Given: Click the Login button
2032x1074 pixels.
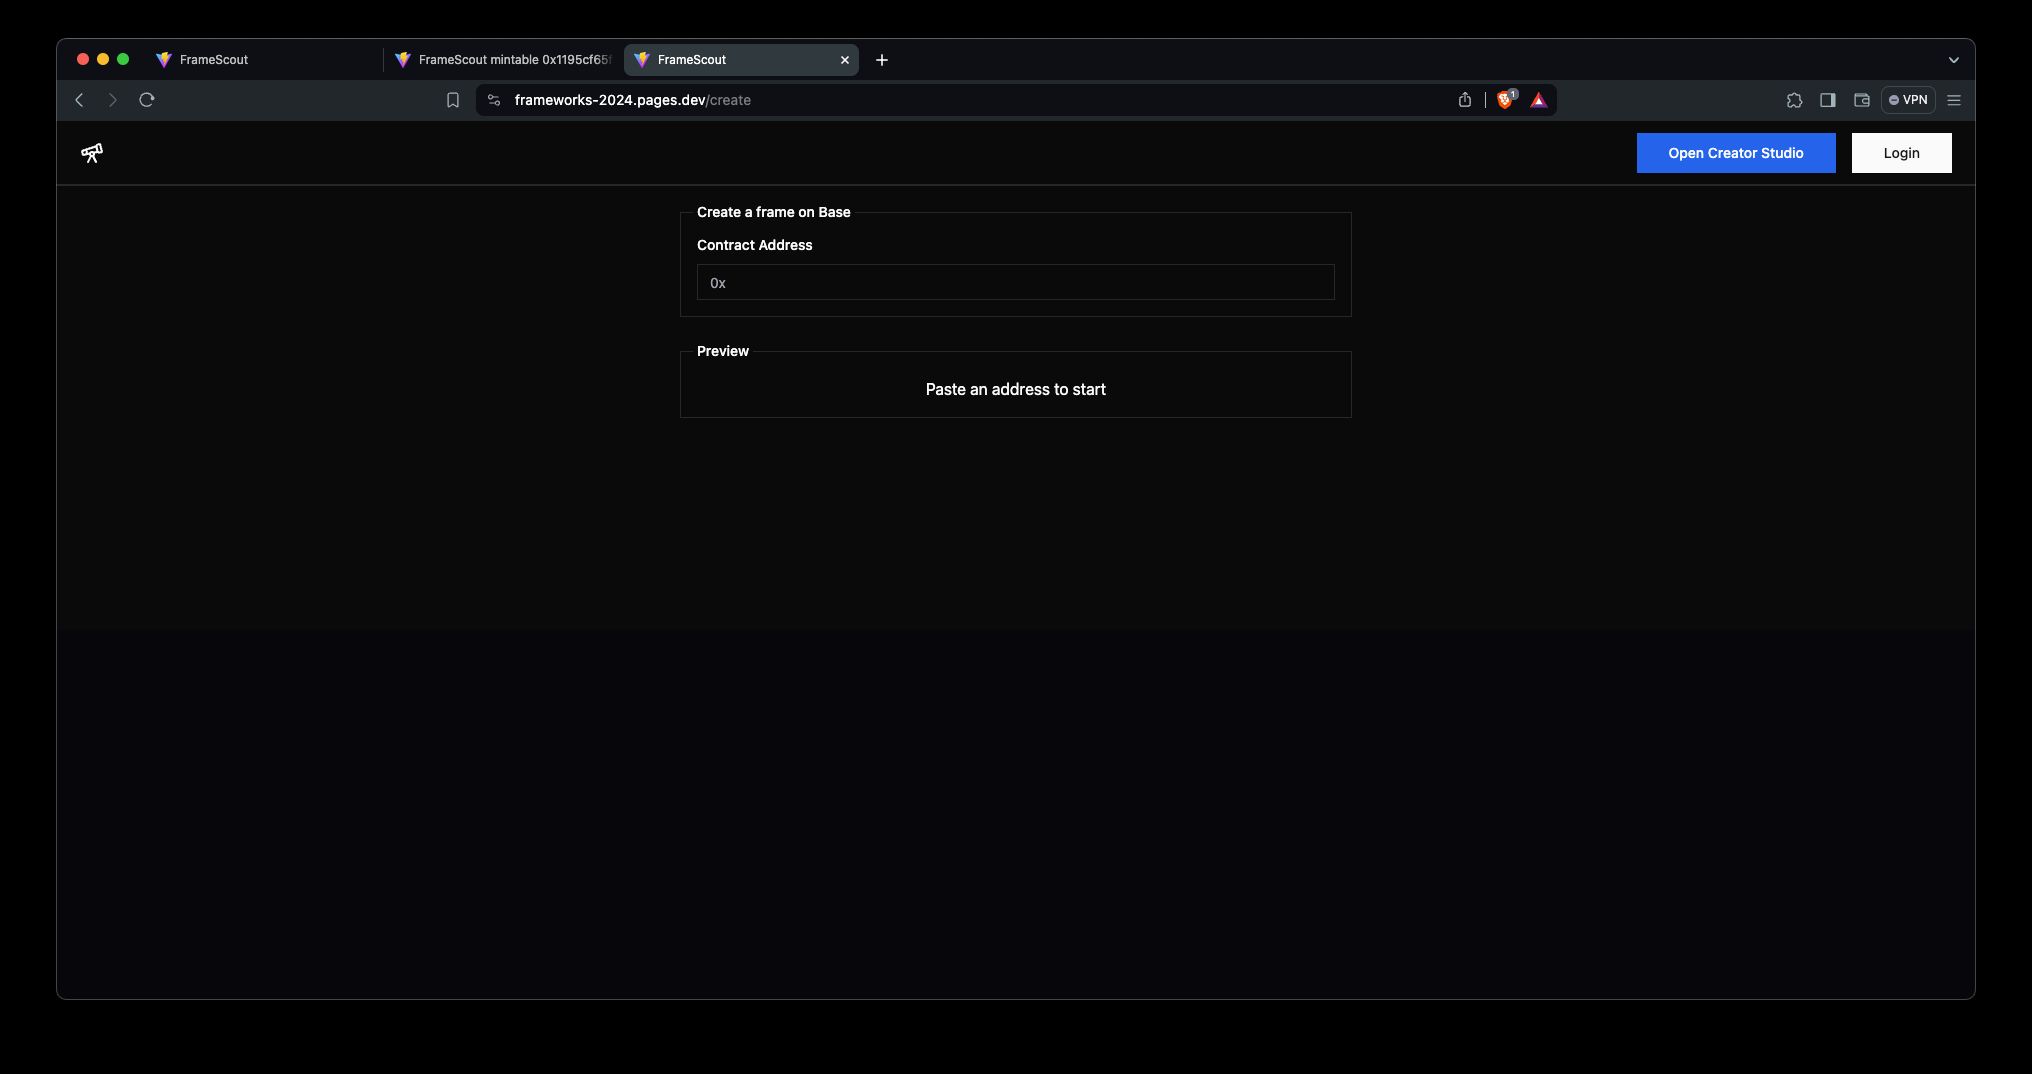Looking at the screenshot, I should 1901,153.
